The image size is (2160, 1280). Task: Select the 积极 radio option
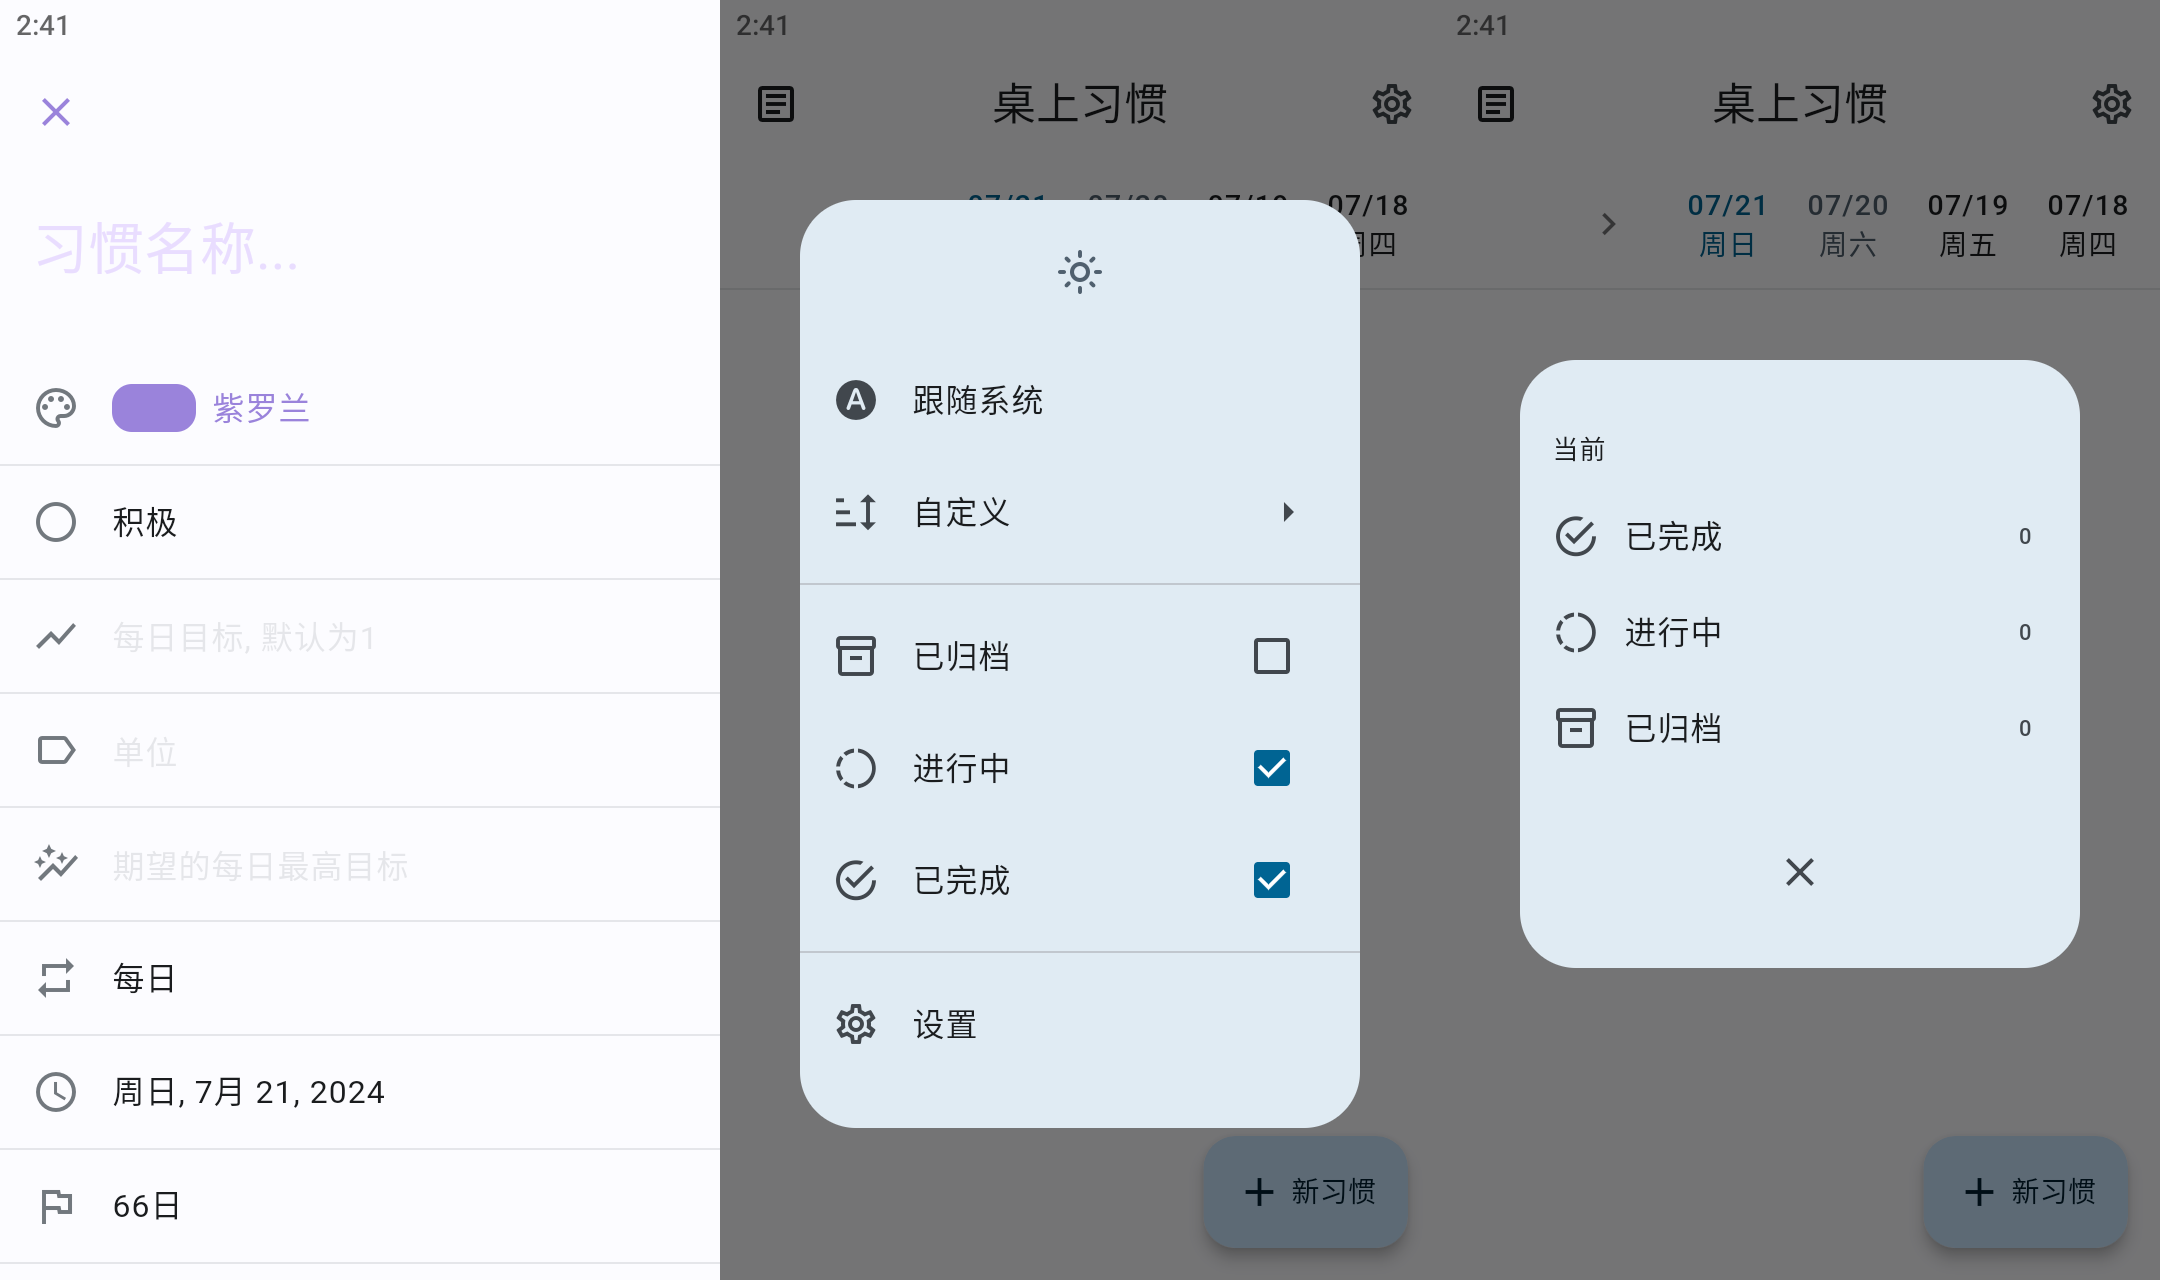point(360,522)
